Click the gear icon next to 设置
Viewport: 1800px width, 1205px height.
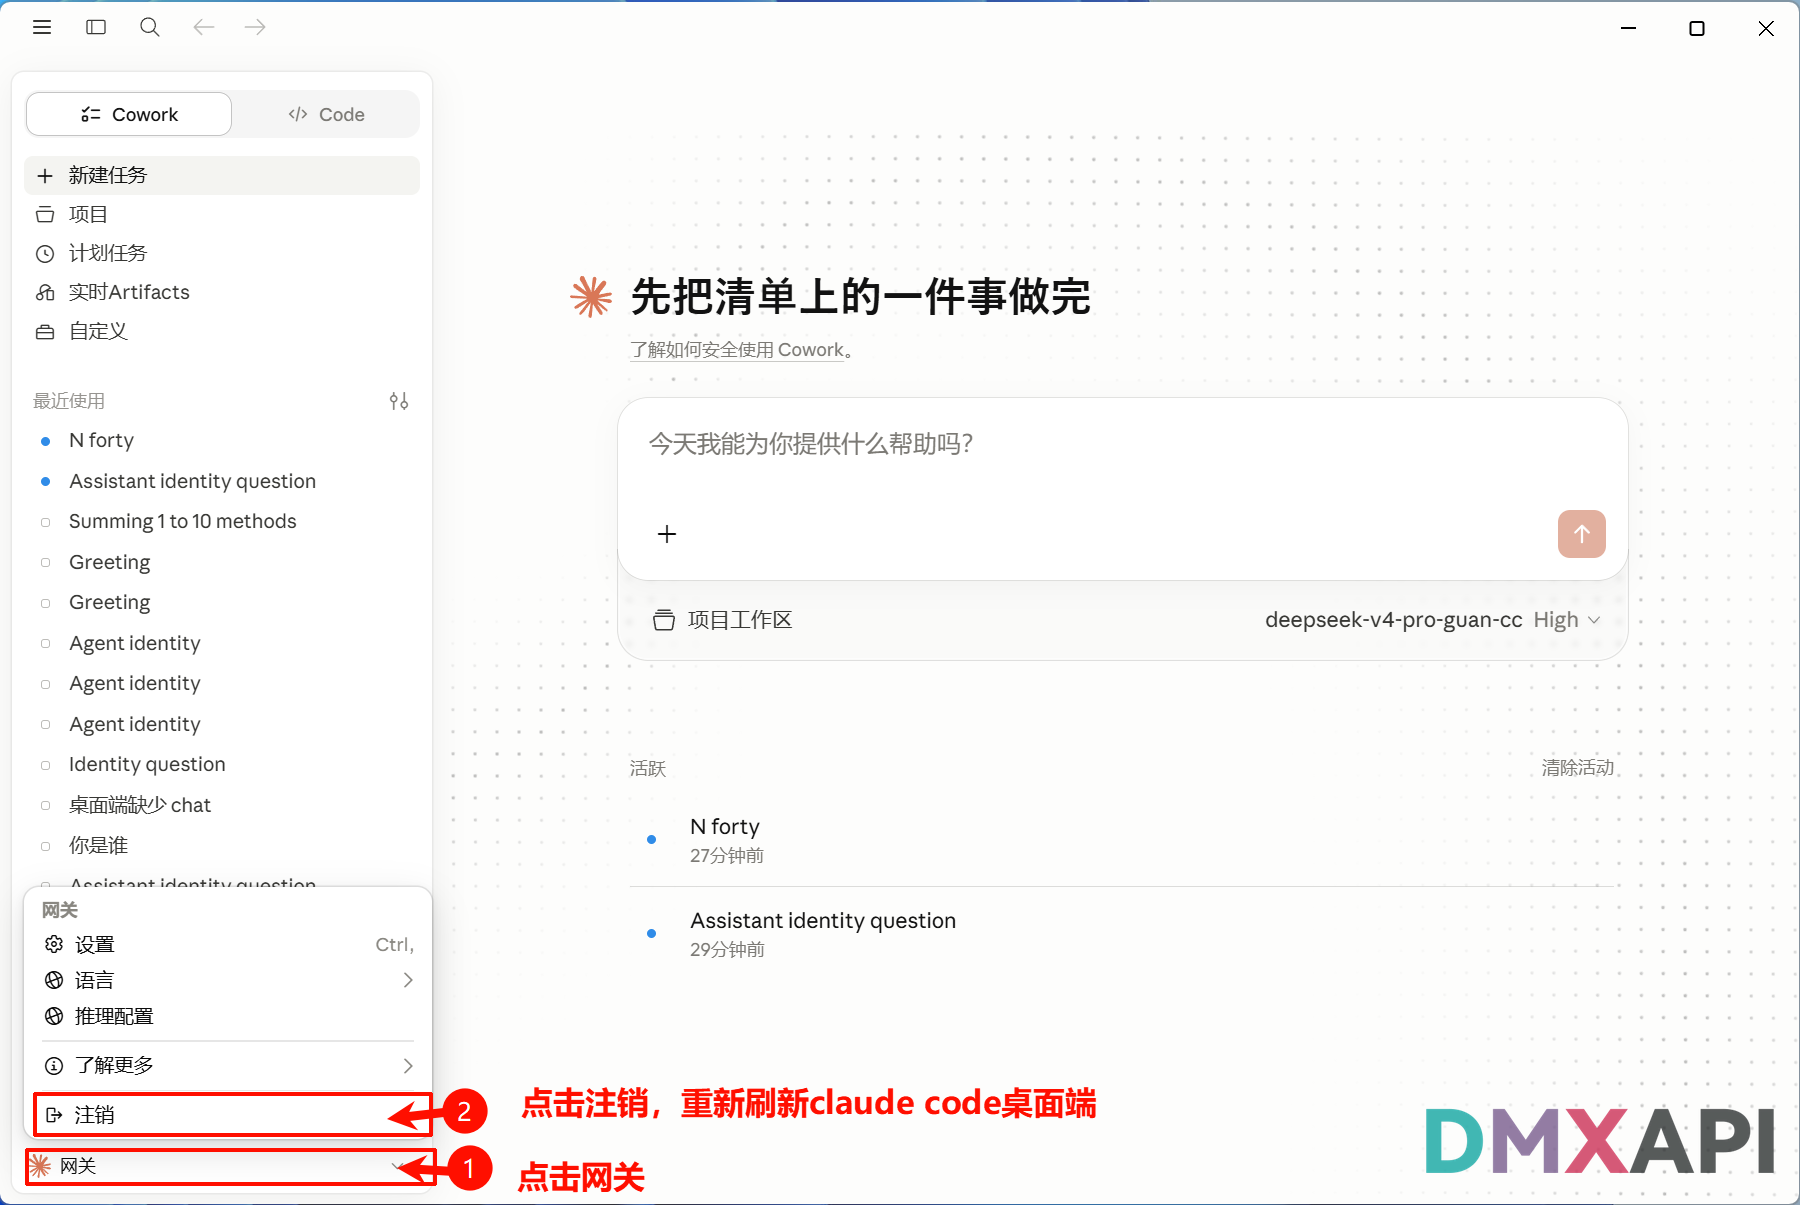click(54, 944)
